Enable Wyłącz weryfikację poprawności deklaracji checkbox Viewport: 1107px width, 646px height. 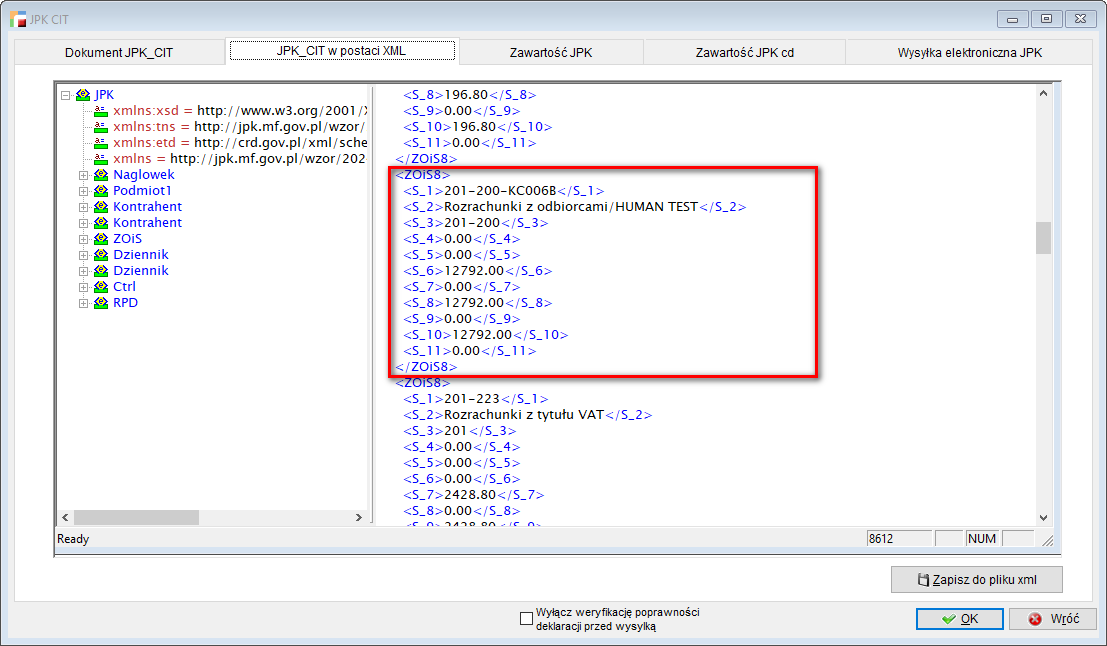tap(527, 619)
